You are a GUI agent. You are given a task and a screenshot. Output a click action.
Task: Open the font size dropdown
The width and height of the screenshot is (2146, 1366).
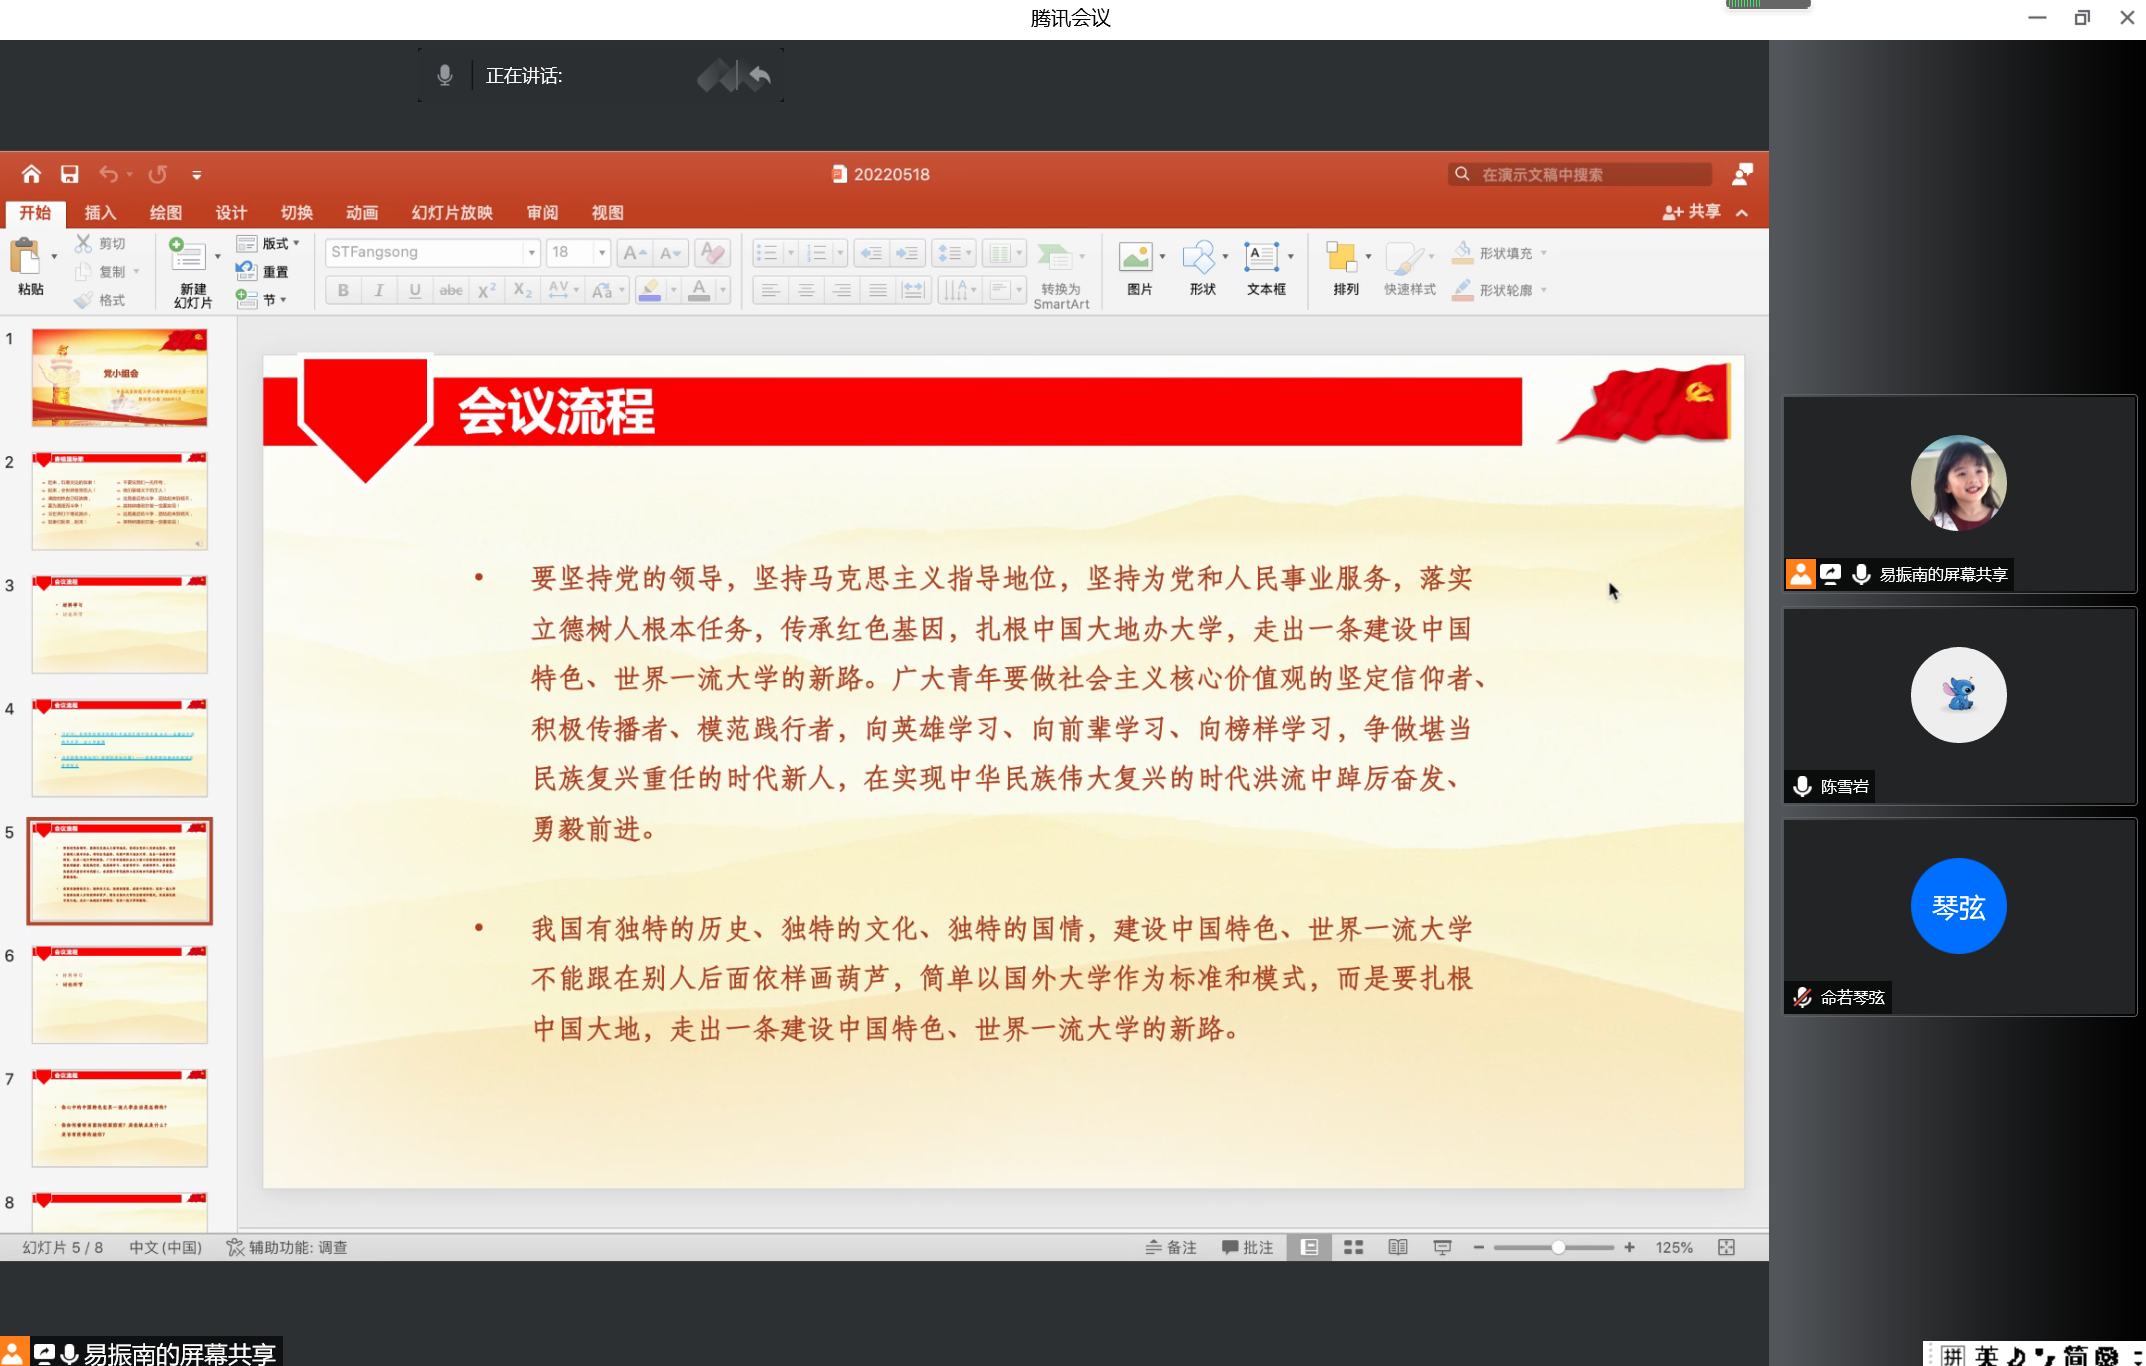pyautogui.click(x=601, y=252)
